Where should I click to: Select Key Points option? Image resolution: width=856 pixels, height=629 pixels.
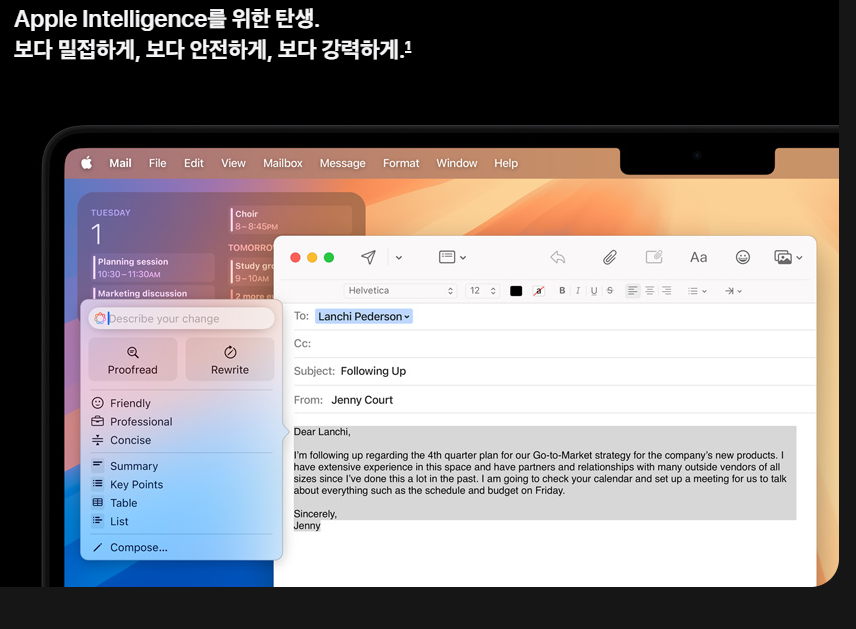click(127, 484)
